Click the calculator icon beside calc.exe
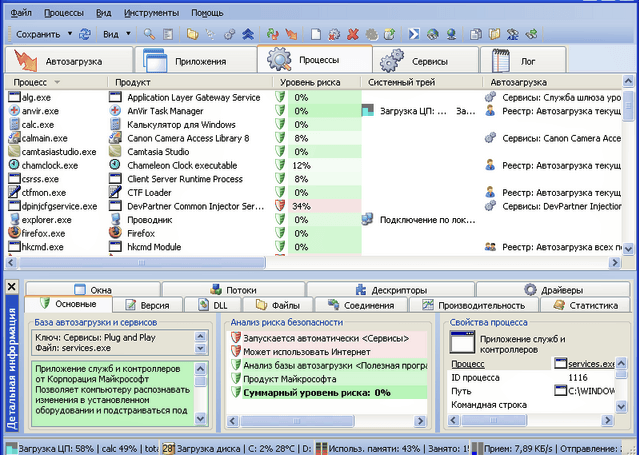639x455 pixels. [x=14, y=124]
